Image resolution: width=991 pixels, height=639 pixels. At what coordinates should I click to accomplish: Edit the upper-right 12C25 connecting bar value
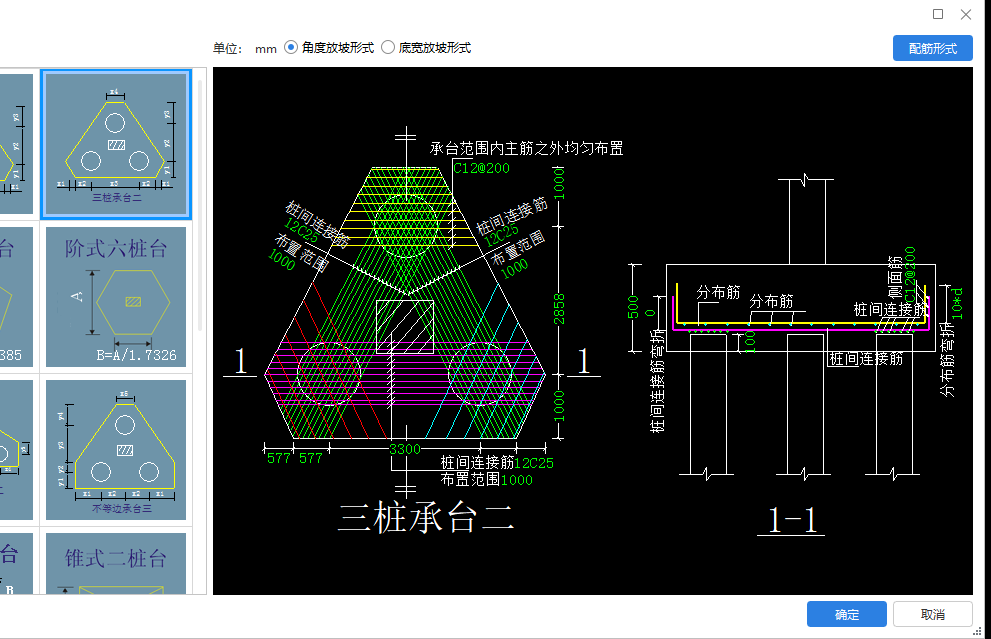pyautogui.click(x=502, y=234)
